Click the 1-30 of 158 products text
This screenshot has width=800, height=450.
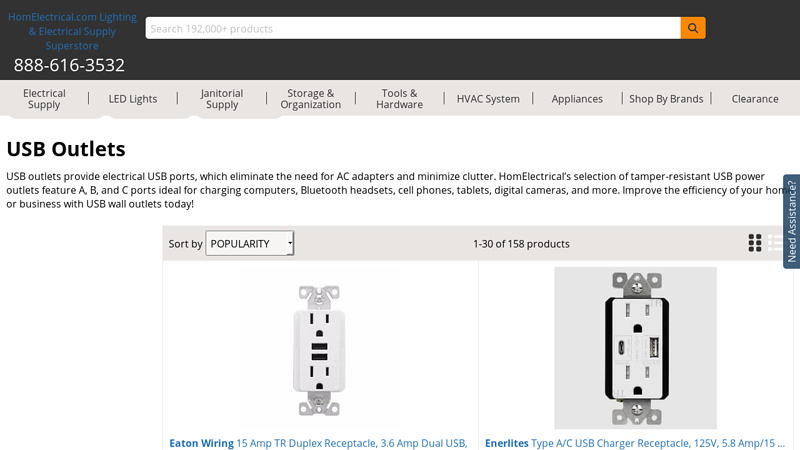[x=521, y=244]
